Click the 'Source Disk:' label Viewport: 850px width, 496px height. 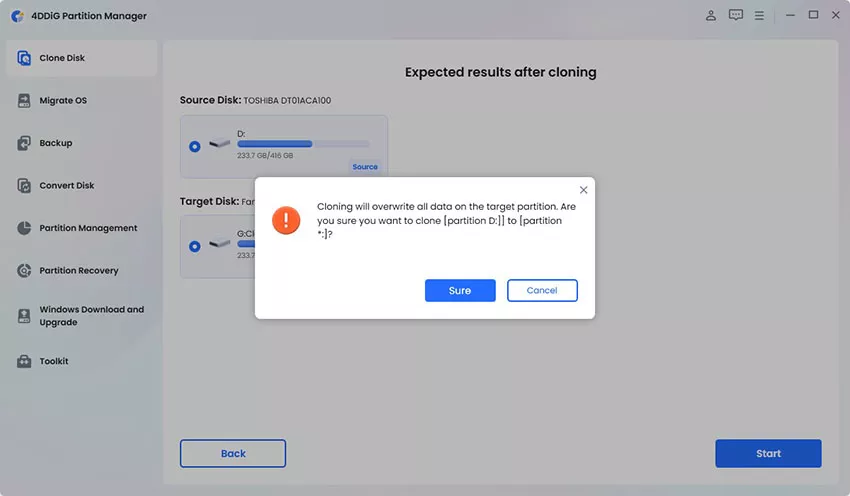(210, 100)
